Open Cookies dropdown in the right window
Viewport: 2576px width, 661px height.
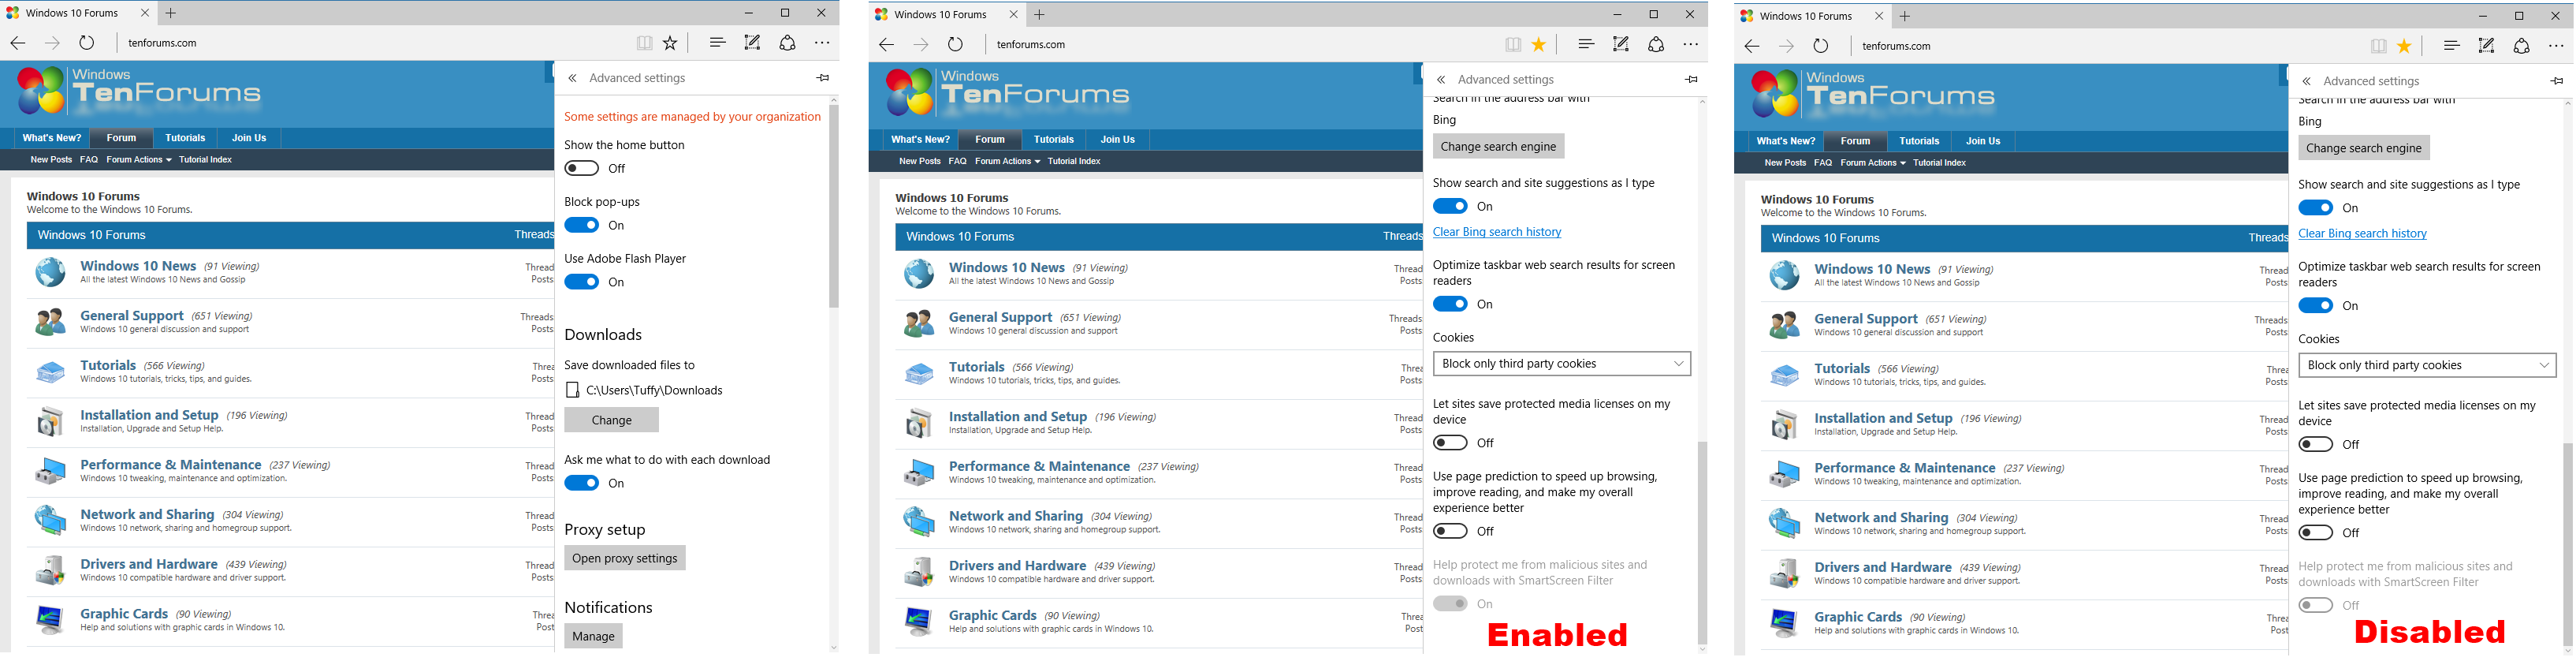click(2427, 366)
